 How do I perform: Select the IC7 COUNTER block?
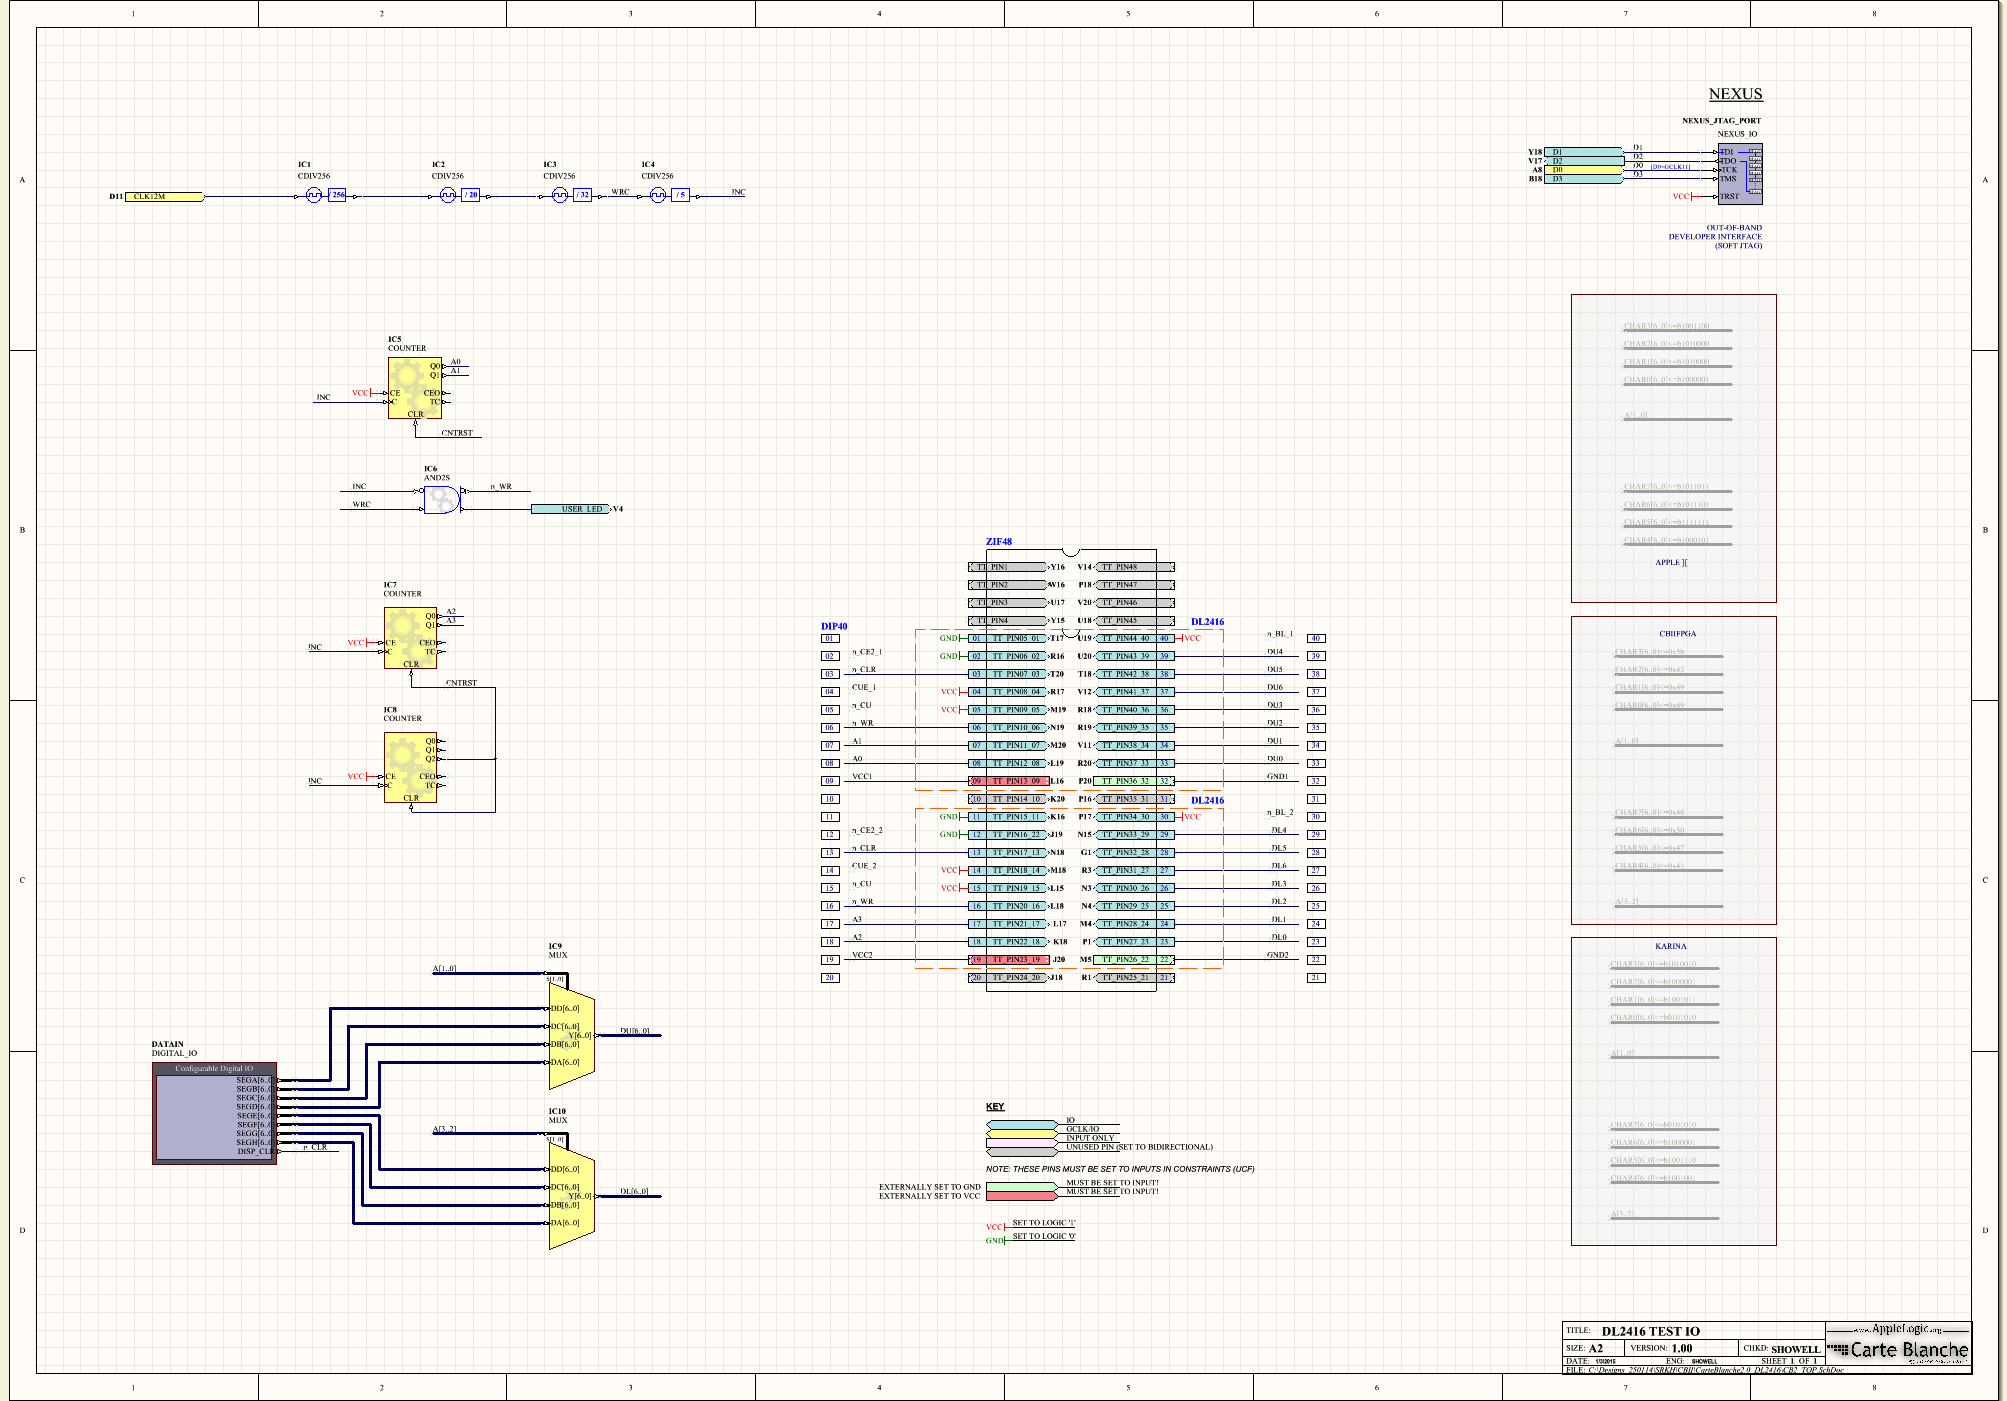click(x=411, y=638)
